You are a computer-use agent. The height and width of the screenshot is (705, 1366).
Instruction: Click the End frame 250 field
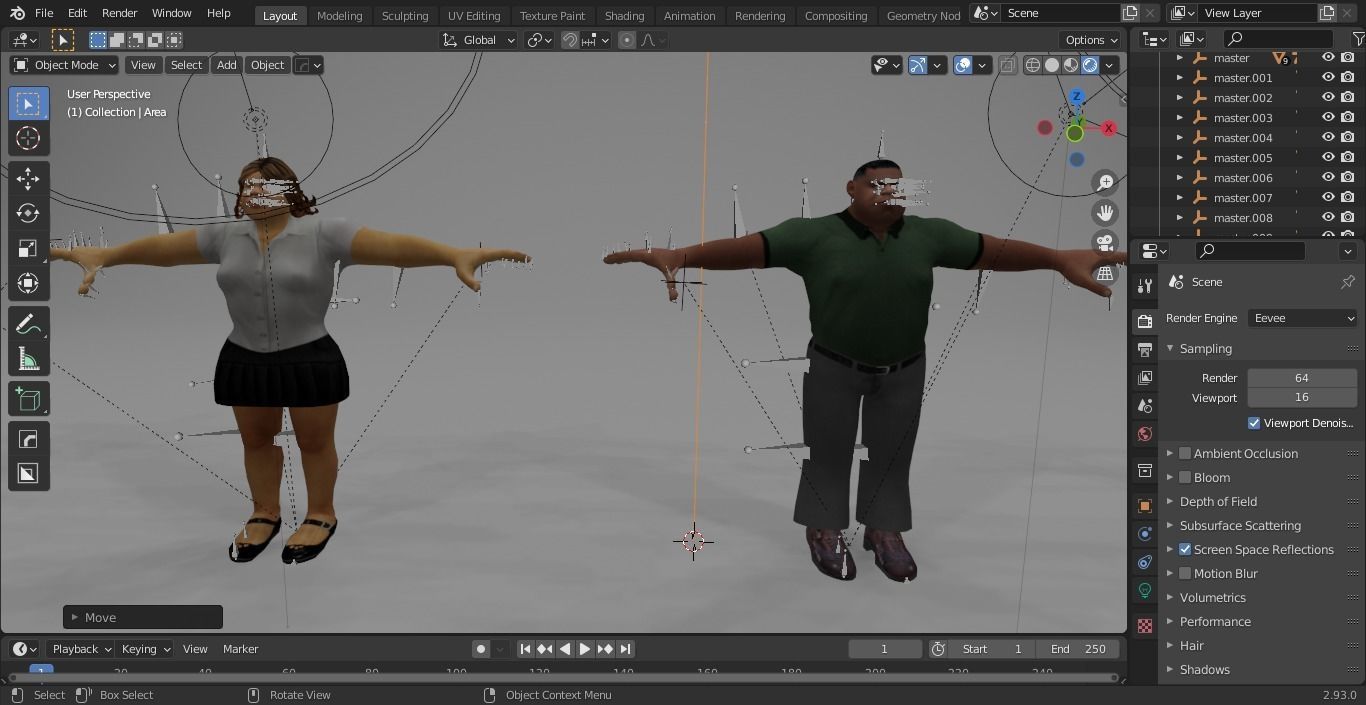[x=1077, y=649]
